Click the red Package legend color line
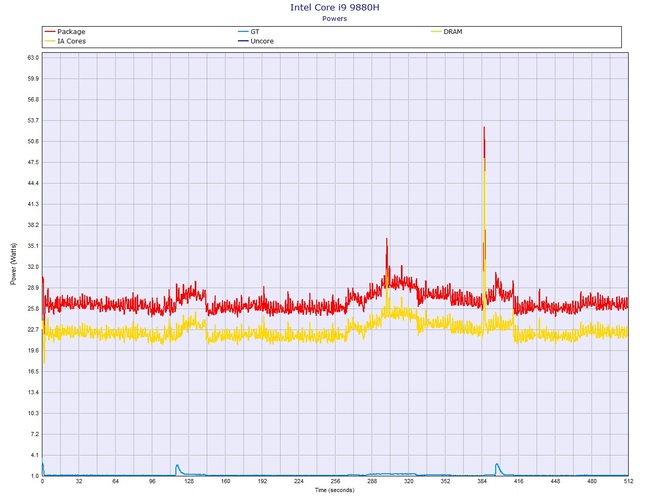This screenshot has width=670, height=502. [x=50, y=32]
